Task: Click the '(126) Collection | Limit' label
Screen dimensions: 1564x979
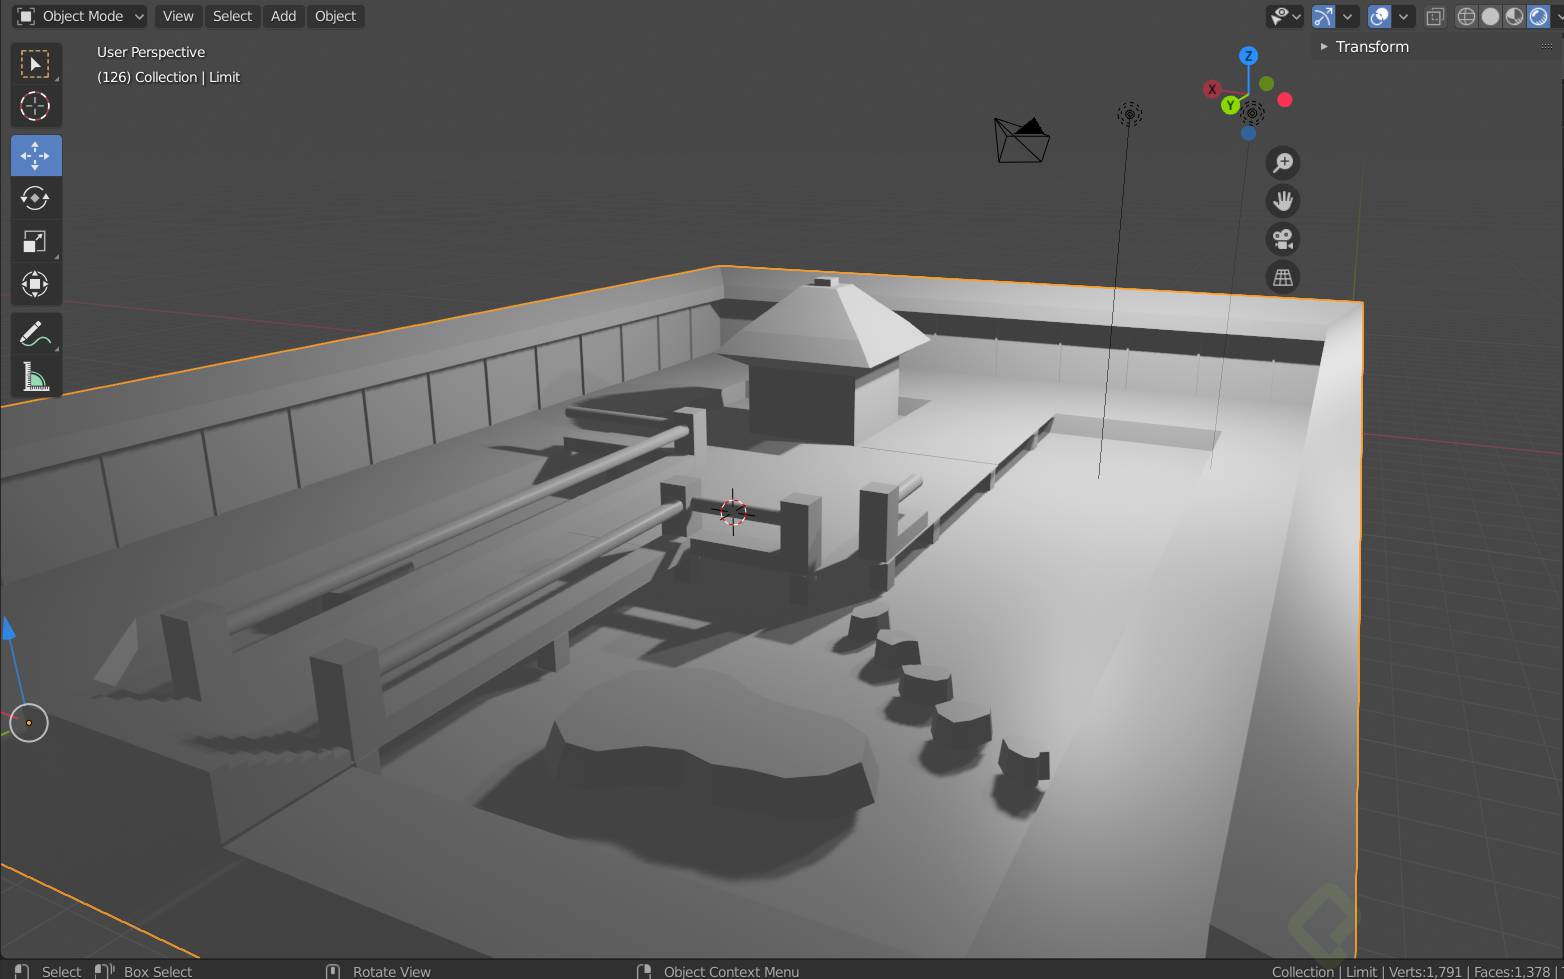Action: pos(168,77)
